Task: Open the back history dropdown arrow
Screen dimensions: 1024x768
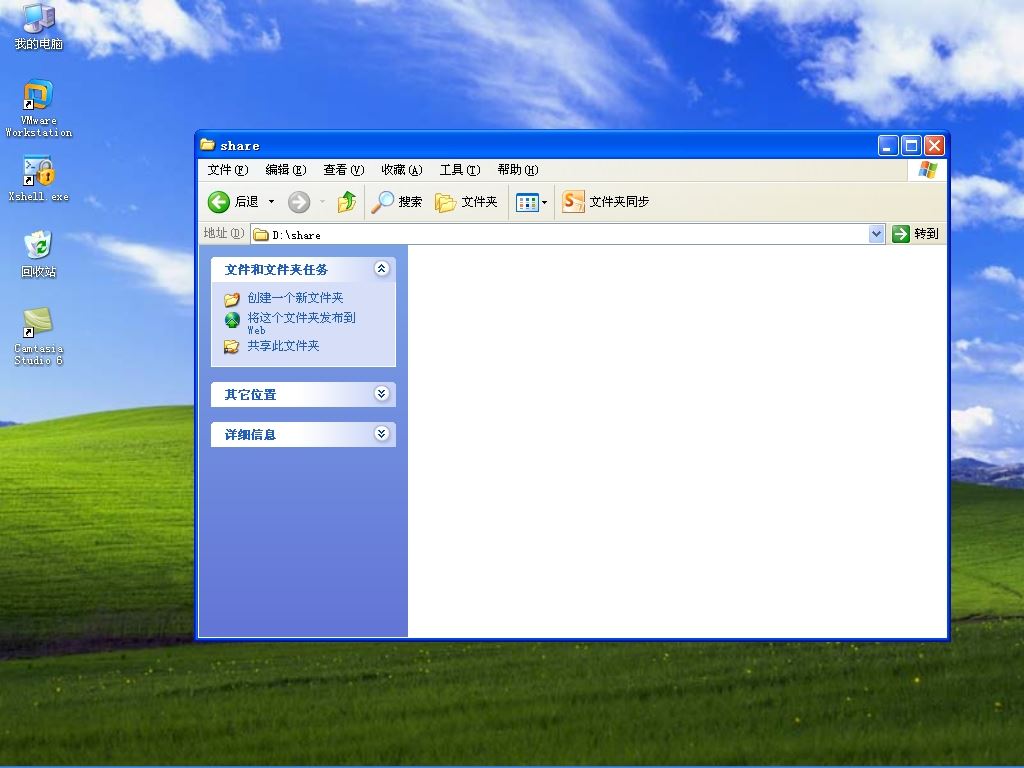Action: pyautogui.click(x=272, y=202)
